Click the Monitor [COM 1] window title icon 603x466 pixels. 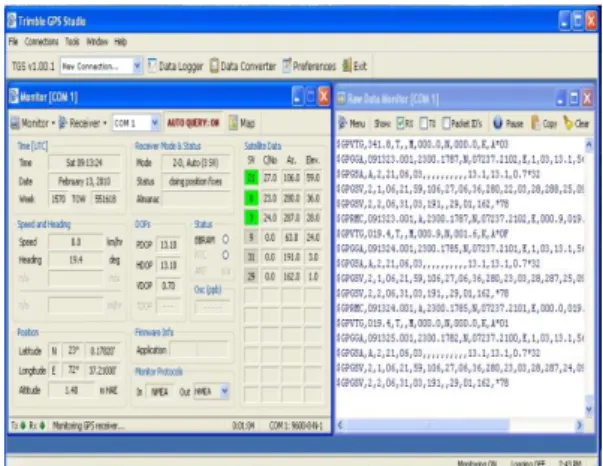[x=14, y=96]
